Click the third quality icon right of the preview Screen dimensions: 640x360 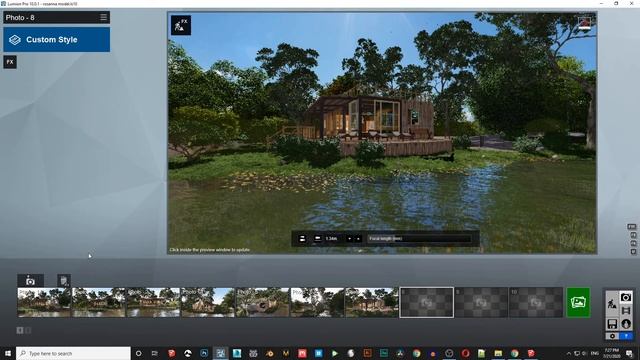coord(633,243)
